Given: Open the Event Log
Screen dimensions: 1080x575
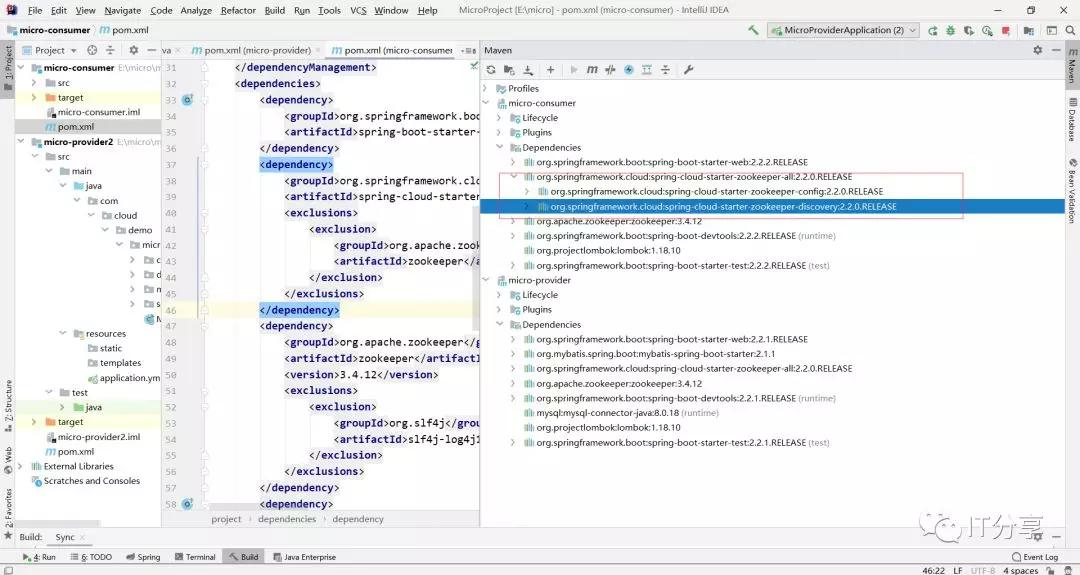Looking at the screenshot, I should (1035, 557).
